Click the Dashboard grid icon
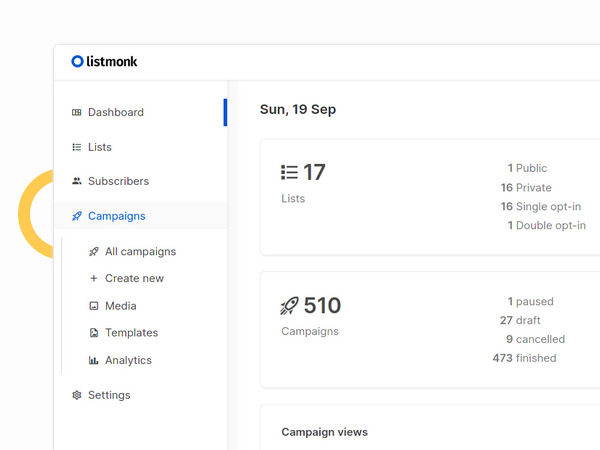The image size is (600, 450). 77,113
